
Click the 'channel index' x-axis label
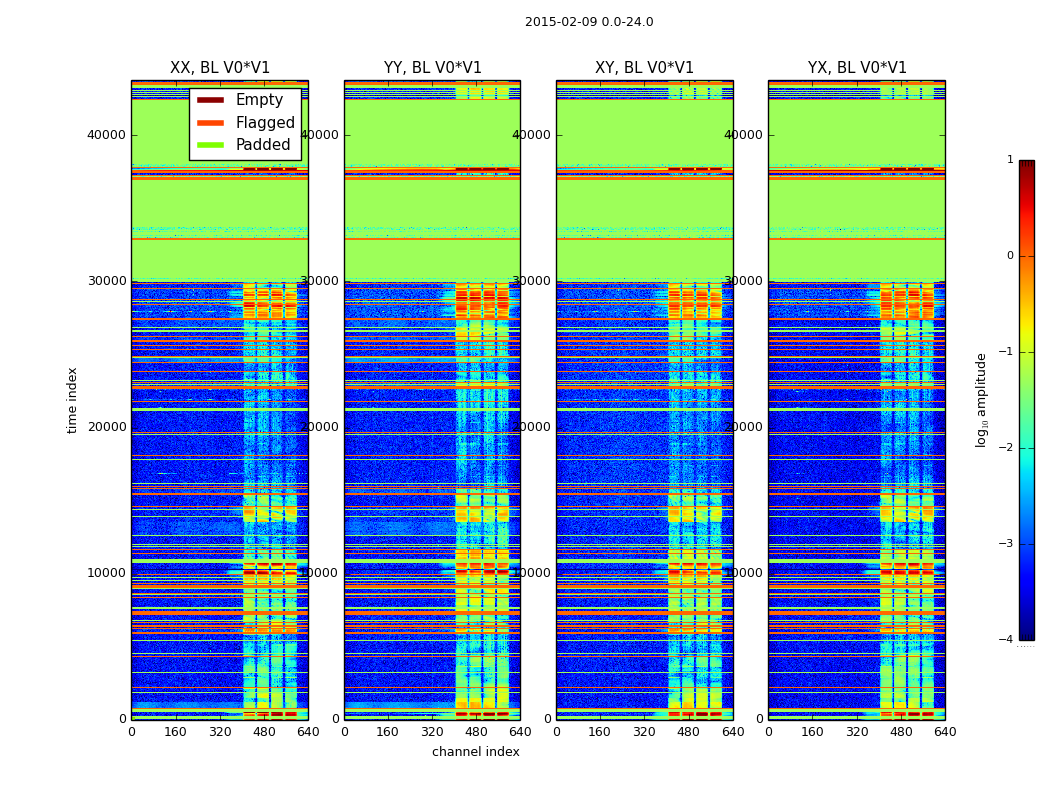coord(476,752)
